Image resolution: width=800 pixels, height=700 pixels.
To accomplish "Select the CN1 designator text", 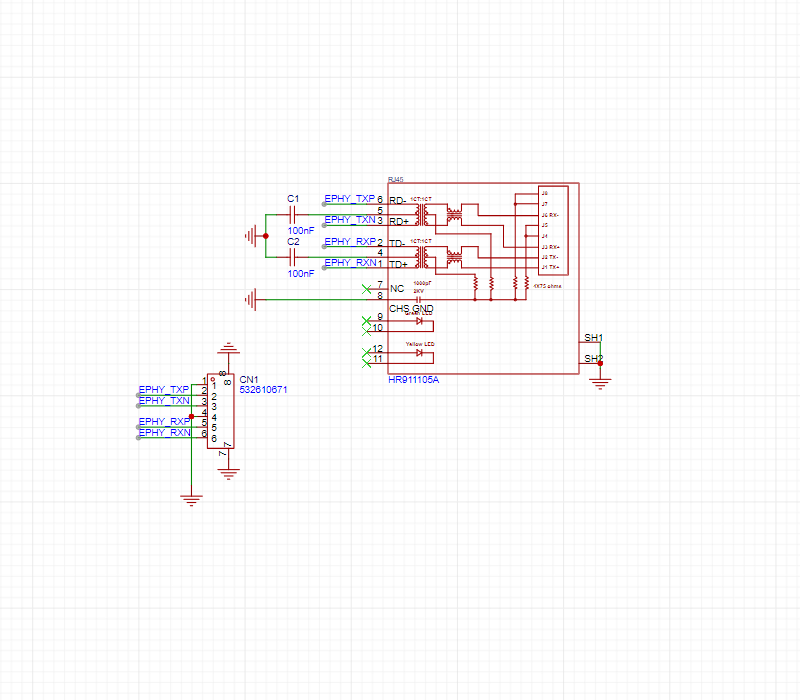I will pos(249,380).
